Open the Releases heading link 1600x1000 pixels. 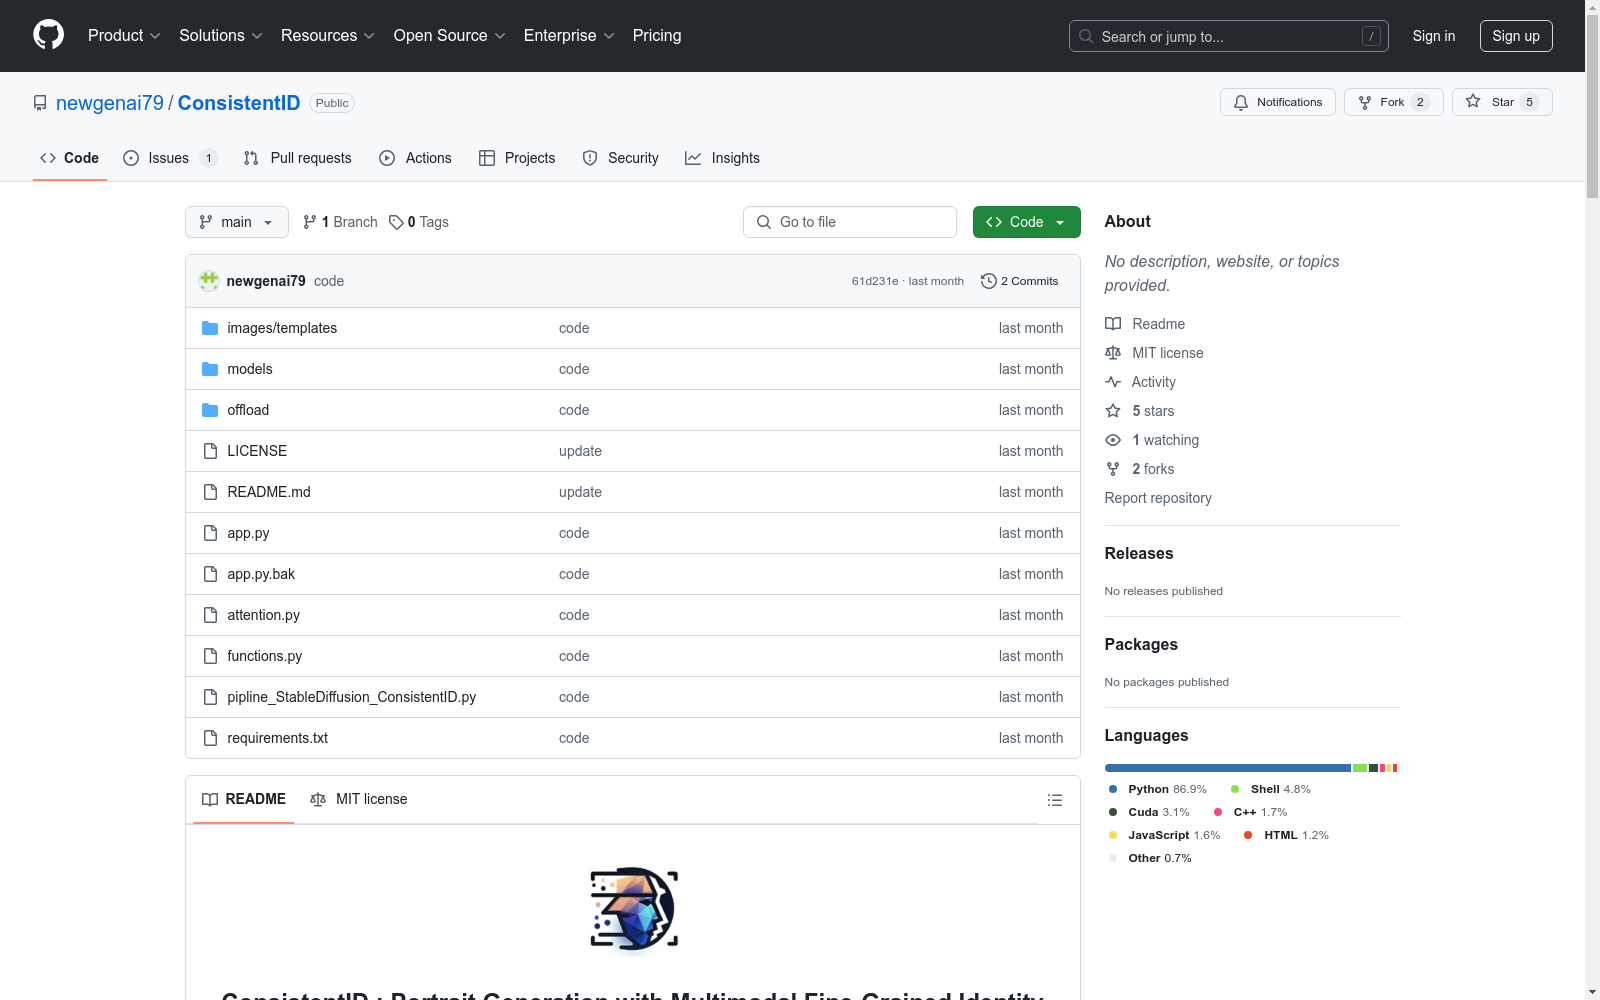[1139, 553]
